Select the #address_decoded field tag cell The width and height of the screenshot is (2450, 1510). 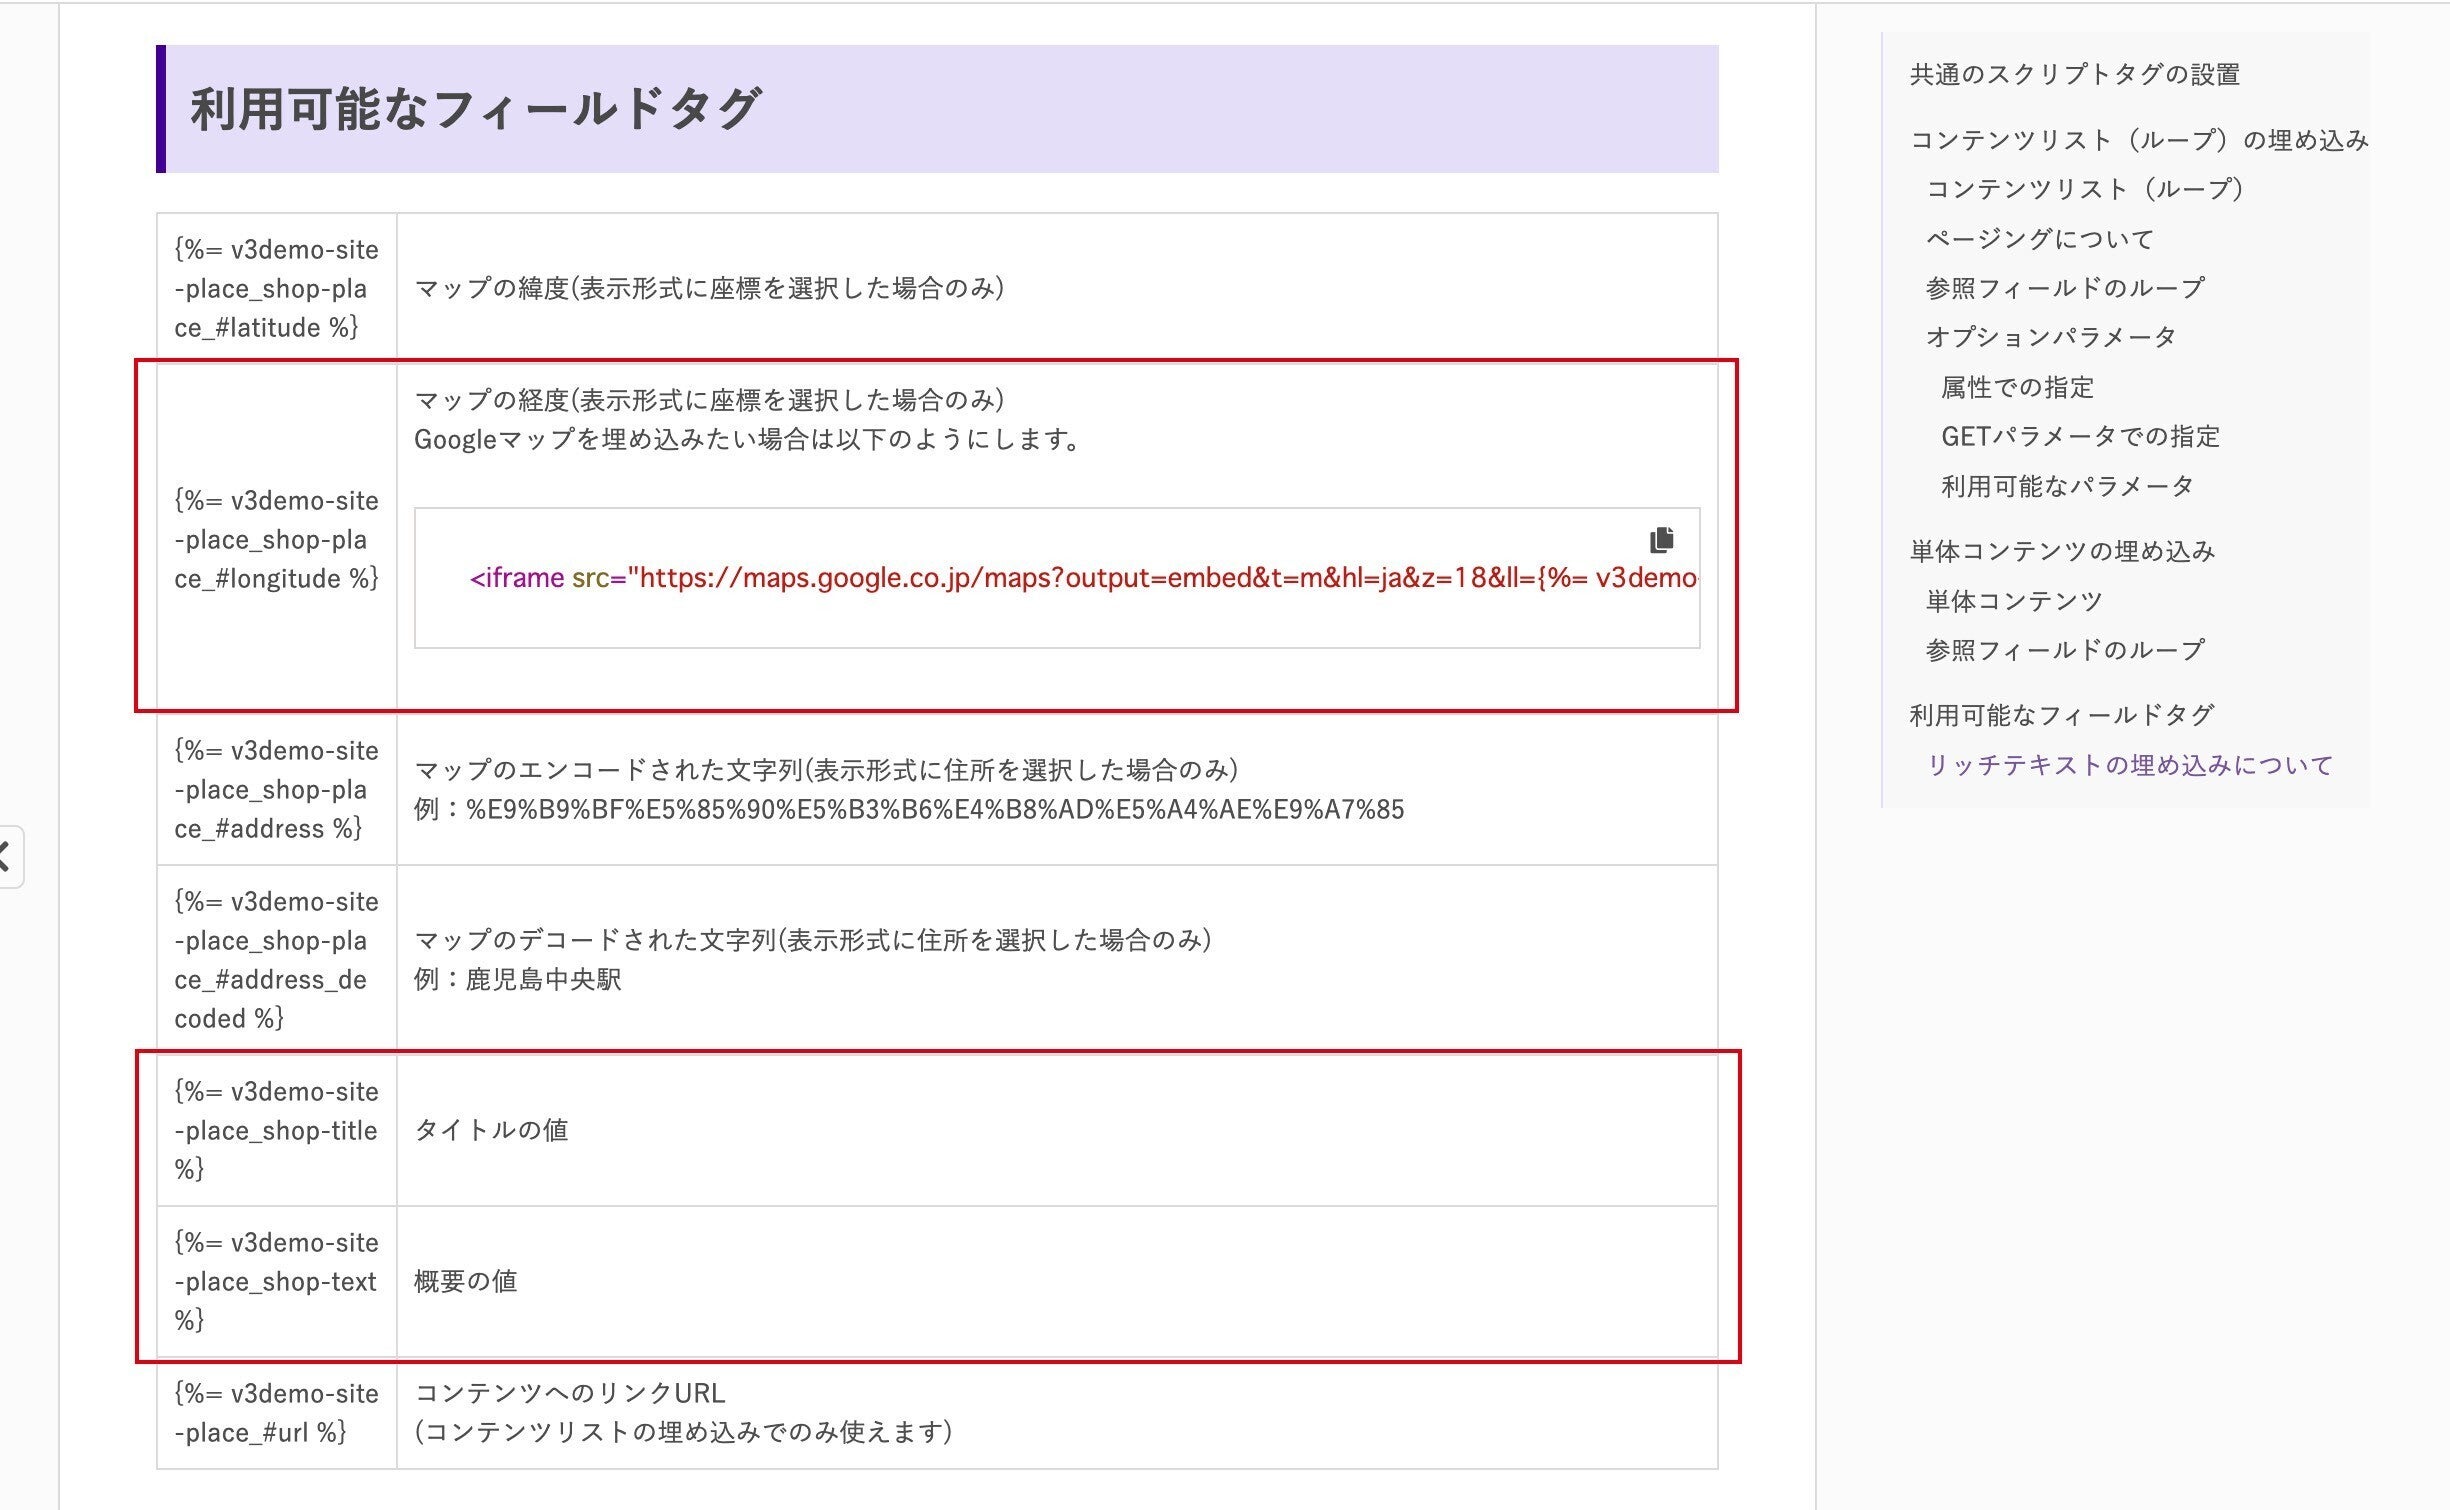(x=276, y=959)
